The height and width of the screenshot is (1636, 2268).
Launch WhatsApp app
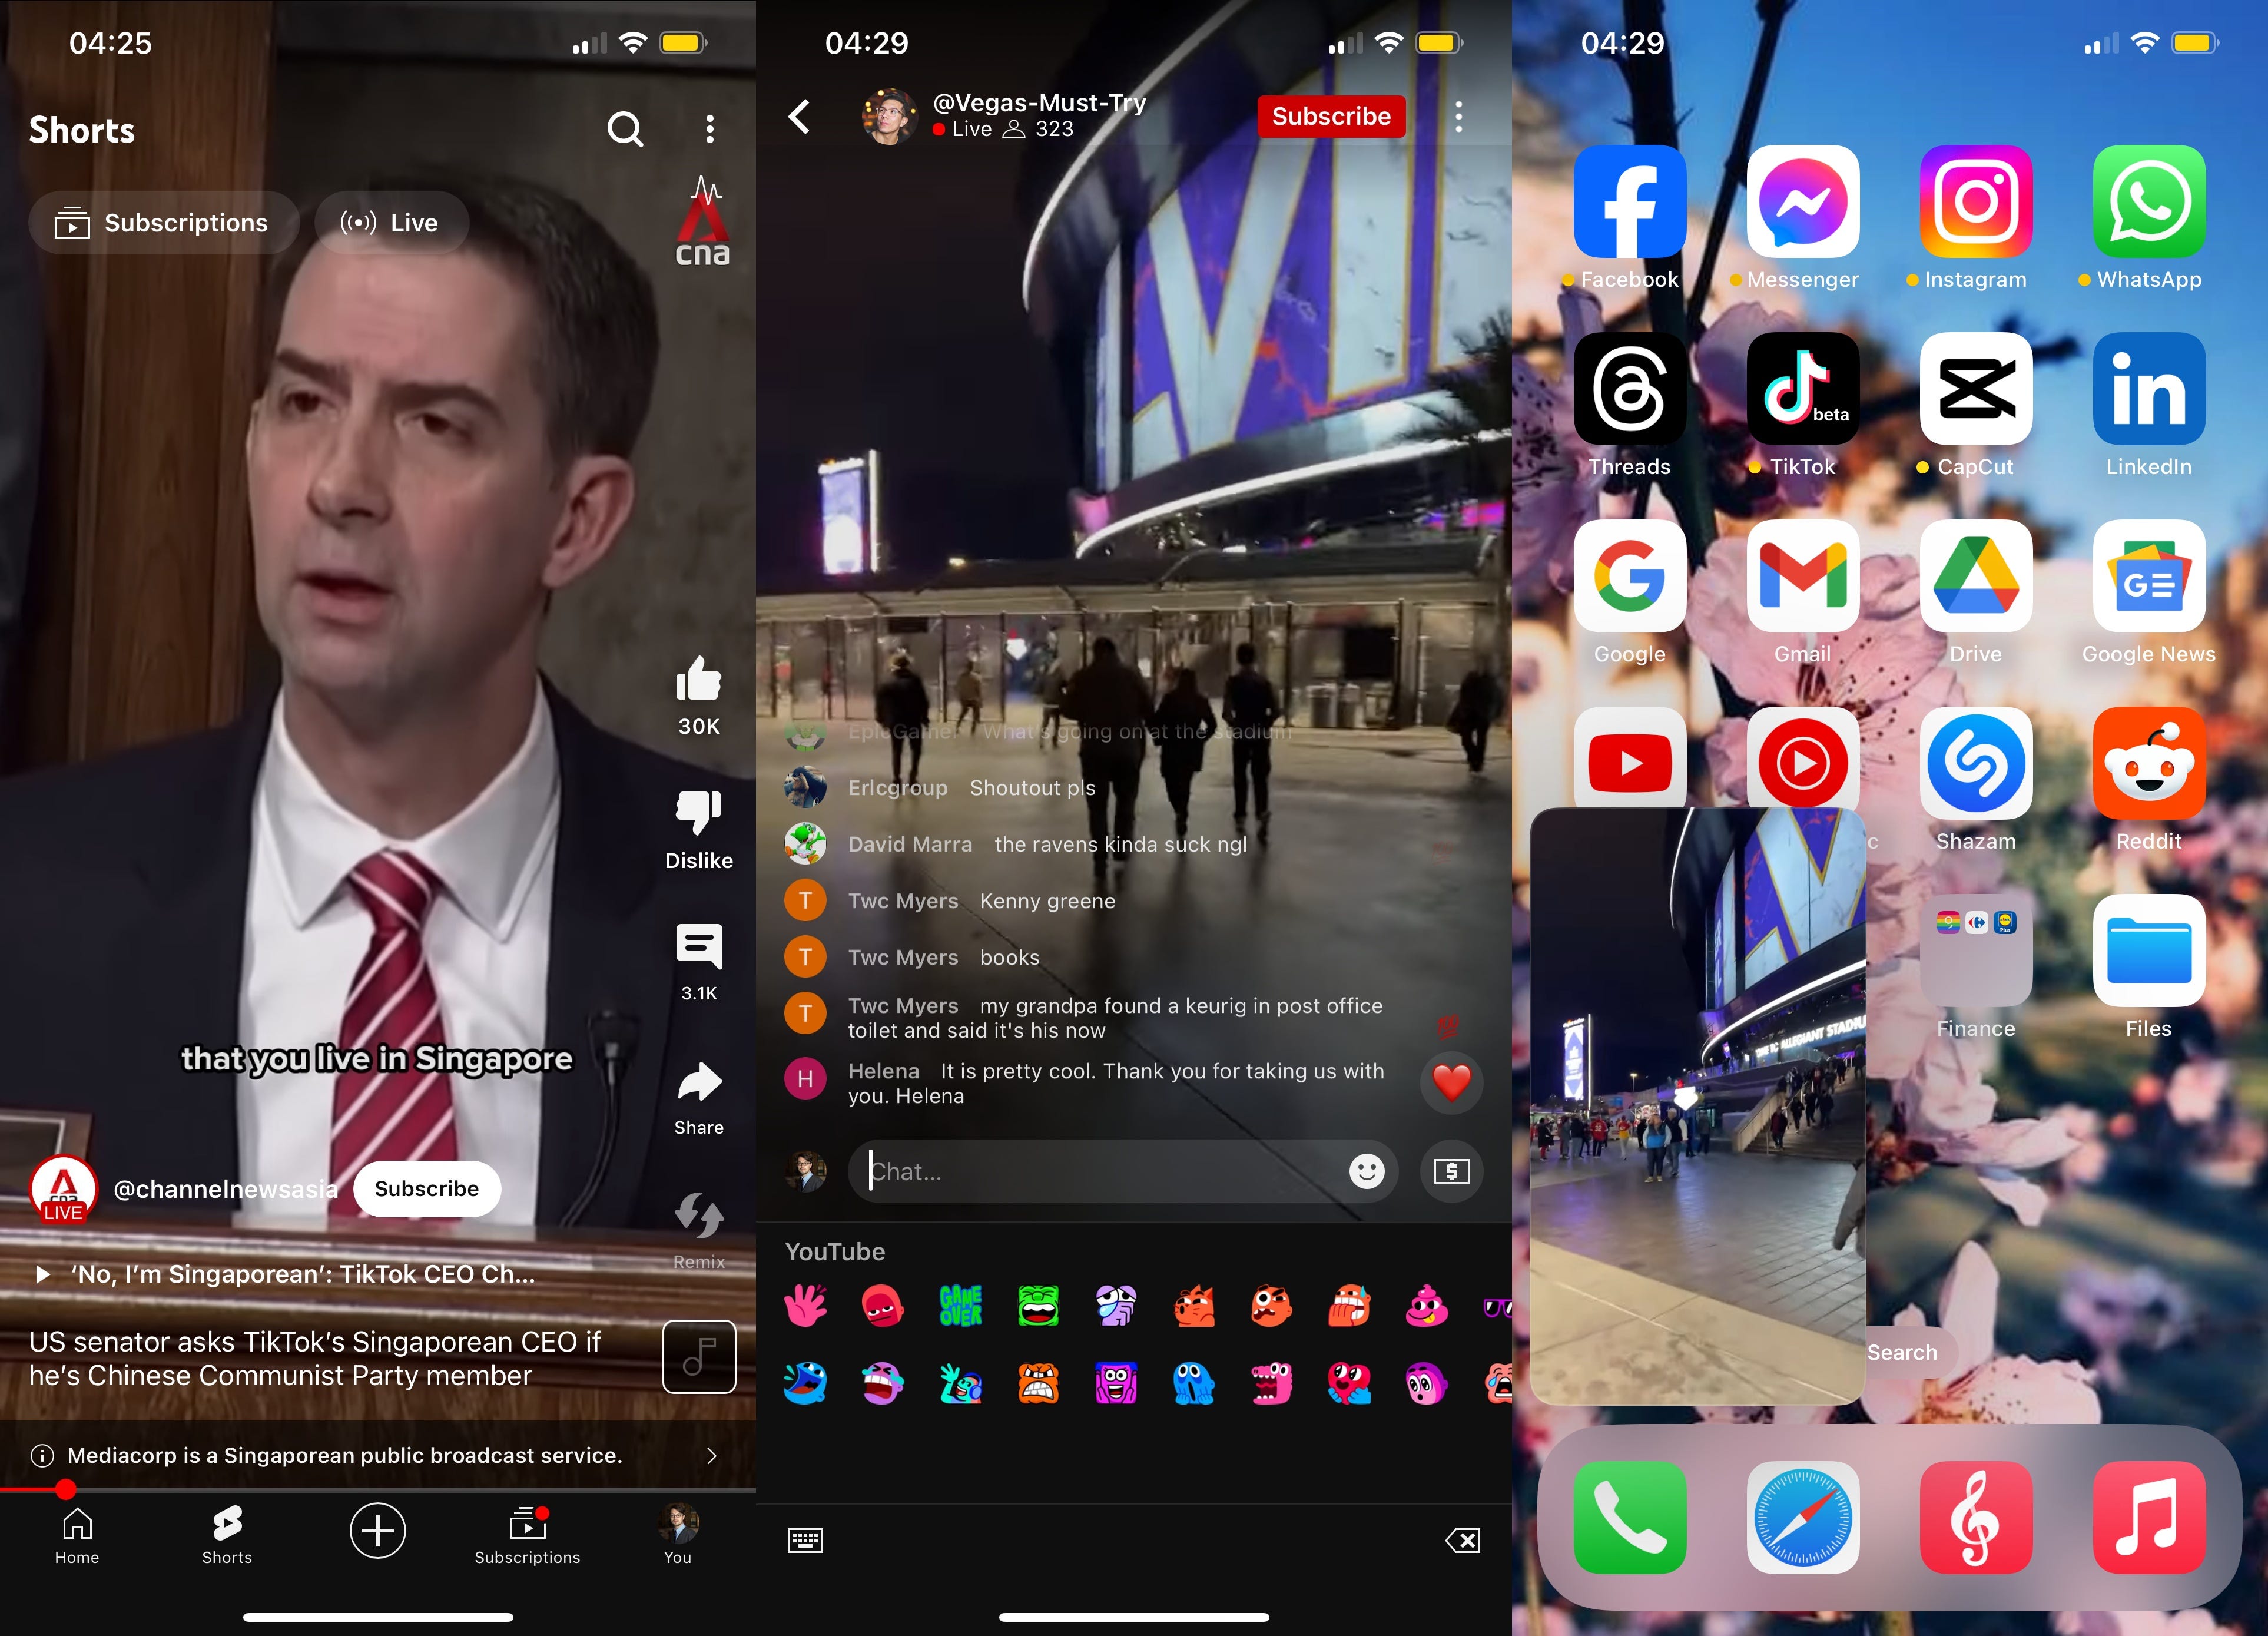(x=2149, y=202)
